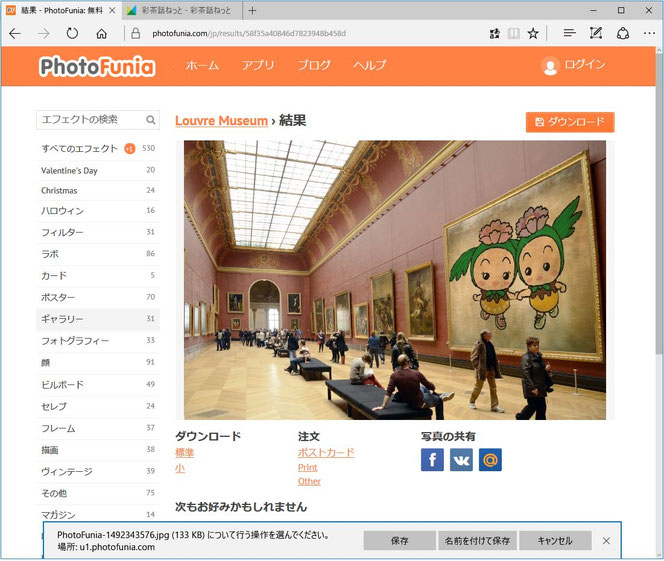The width and height of the screenshot is (664, 561).
Task: Open ヘルプ in site navigation
Action: (x=370, y=65)
